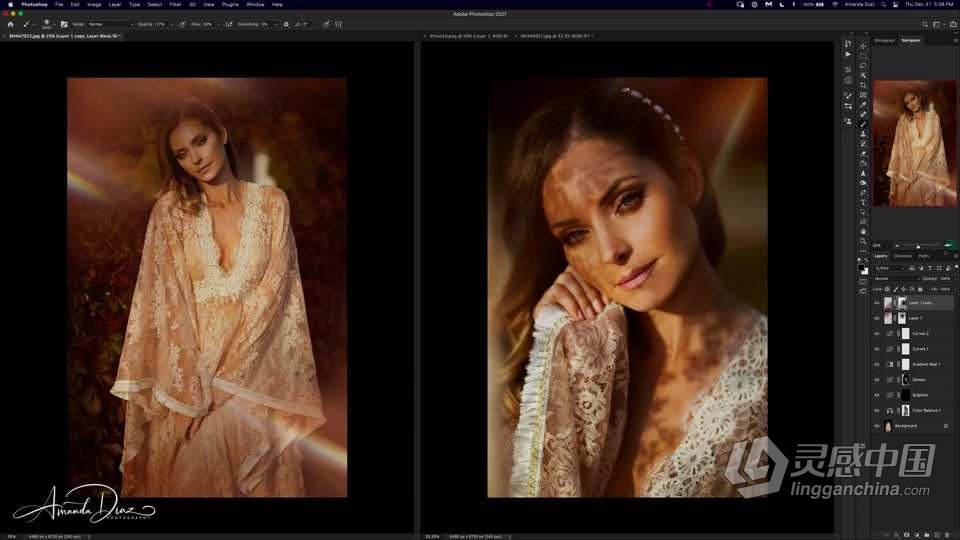Select the Frame tool
The width and height of the screenshot is (960, 540).
(863, 94)
